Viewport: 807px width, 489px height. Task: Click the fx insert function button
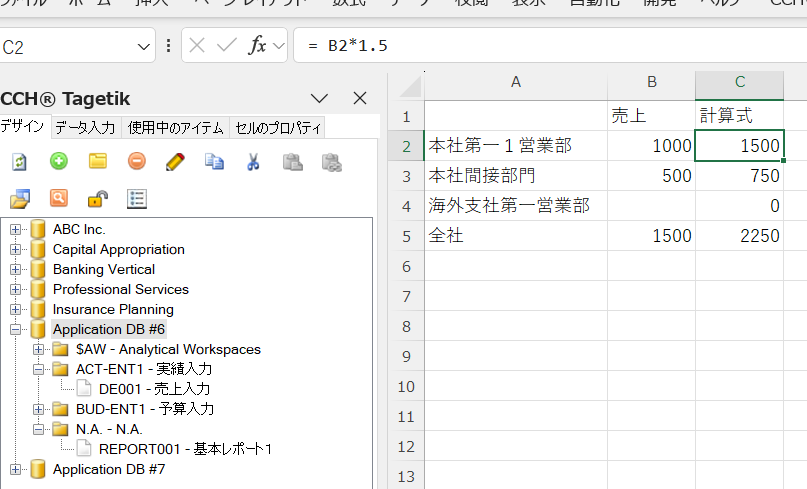tap(257, 46)
